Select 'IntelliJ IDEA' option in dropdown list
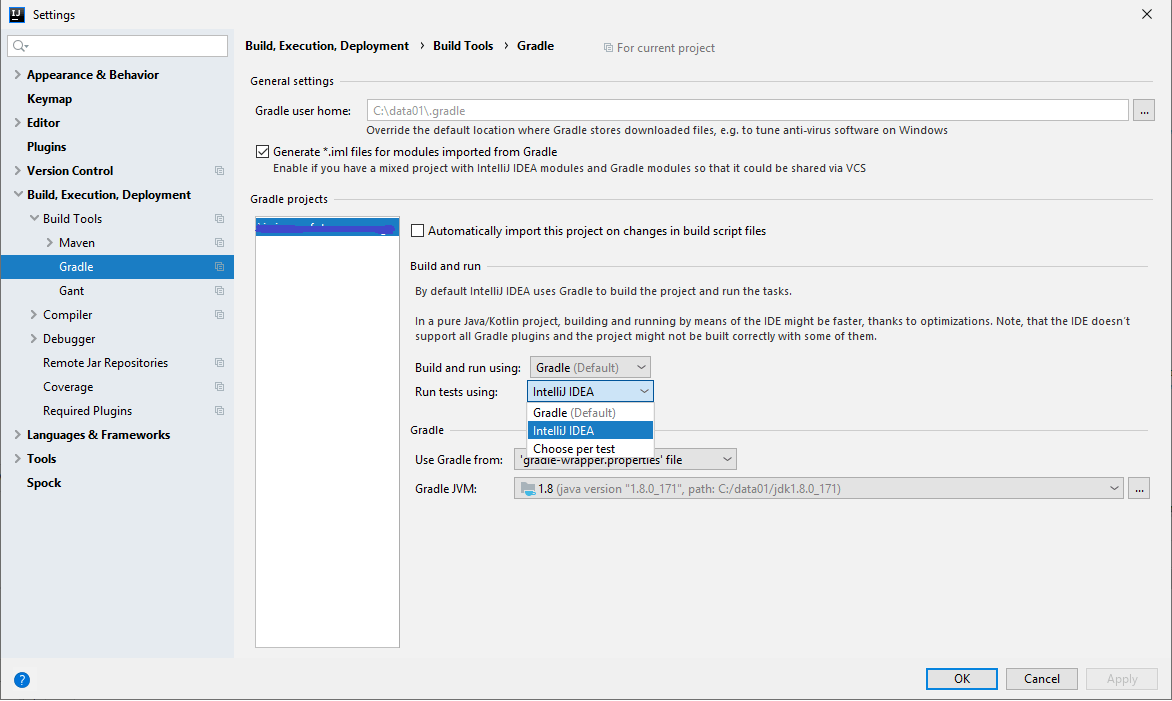The width and height of the screenshot is (1172, 701). (x=590, y=430)
